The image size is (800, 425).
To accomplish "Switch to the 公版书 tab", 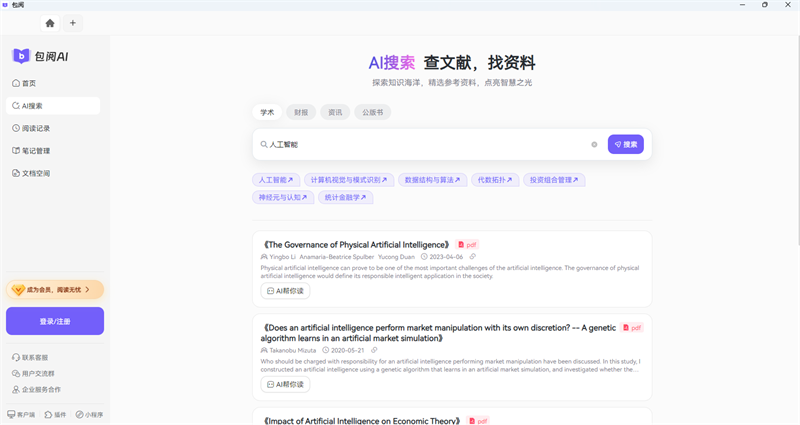I will tap(372, 112).
